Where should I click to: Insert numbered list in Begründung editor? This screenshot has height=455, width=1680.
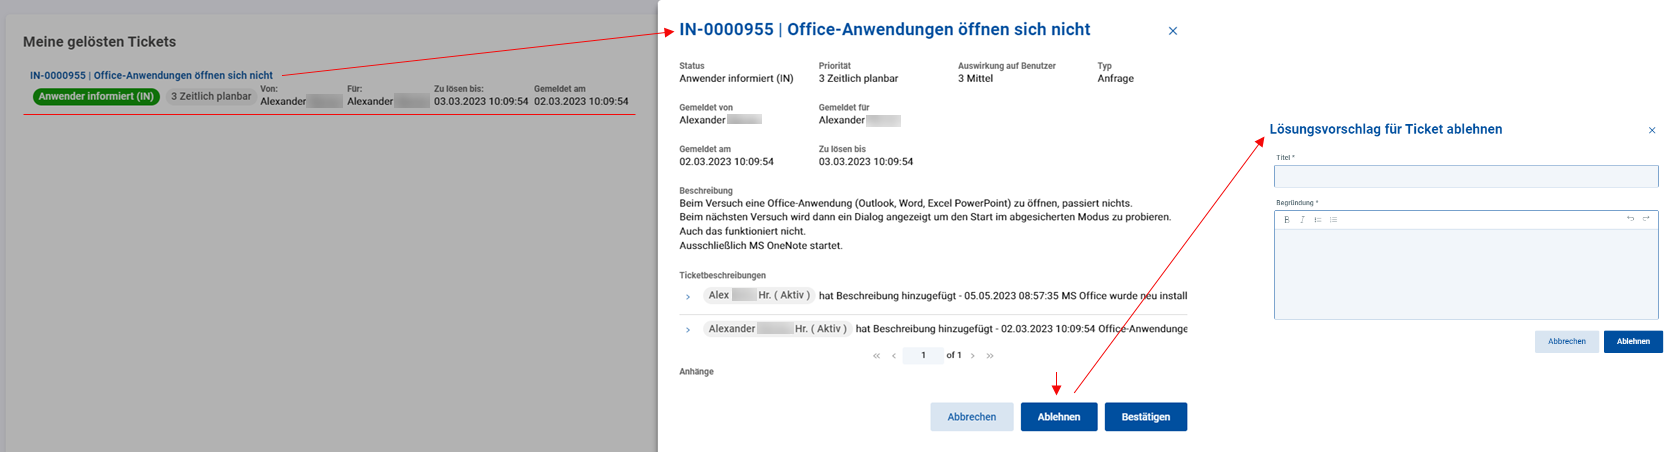tap(1318, 219)
